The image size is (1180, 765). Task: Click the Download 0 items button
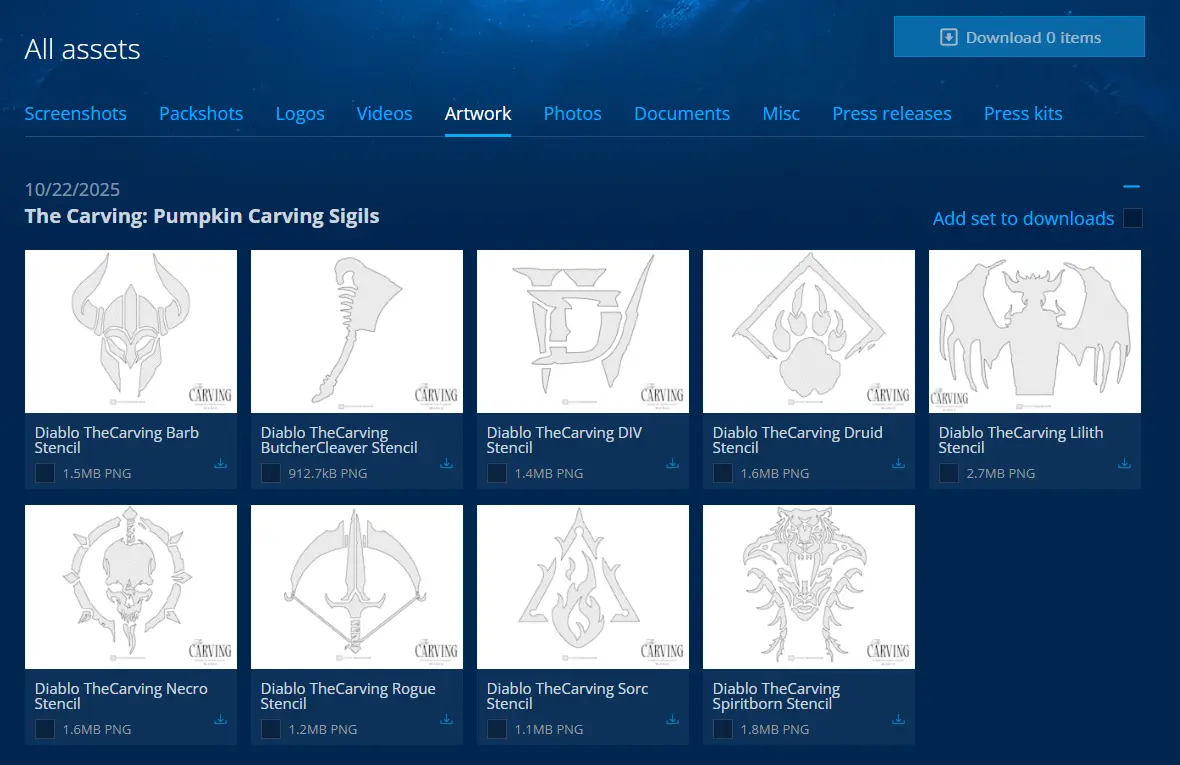pos(1019,38)
